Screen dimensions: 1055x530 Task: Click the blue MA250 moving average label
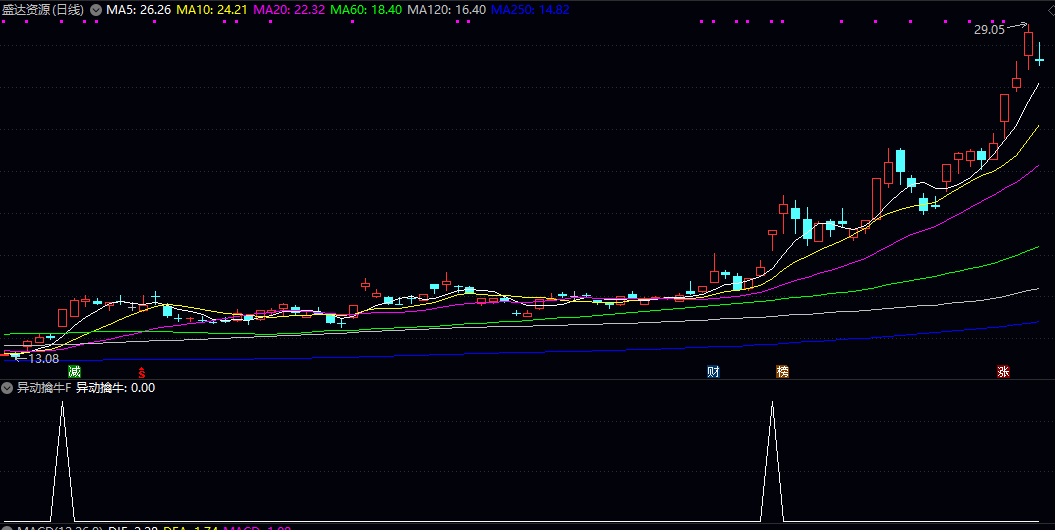(530, 10)
